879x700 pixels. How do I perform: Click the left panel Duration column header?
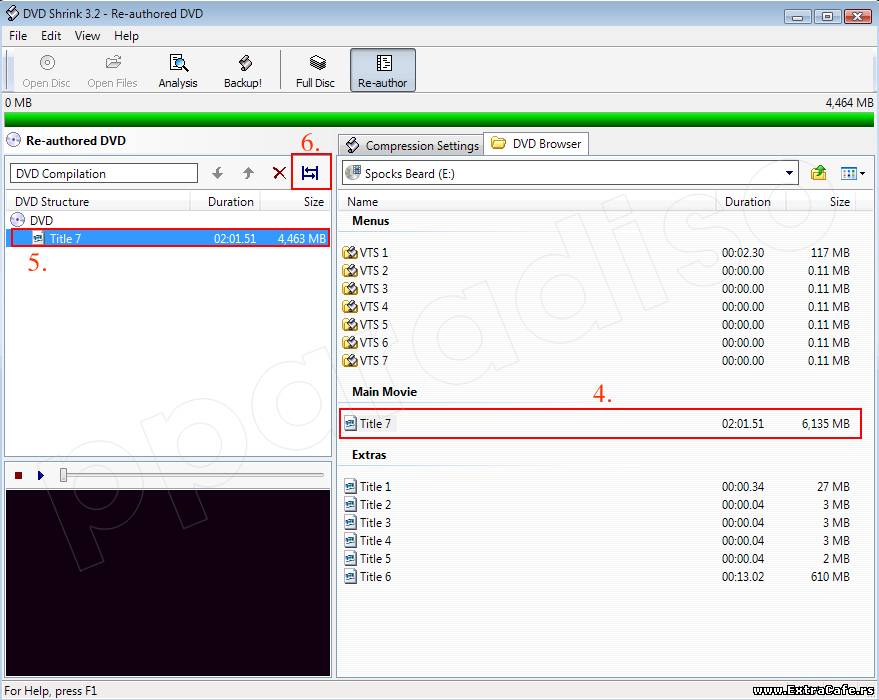226,202
